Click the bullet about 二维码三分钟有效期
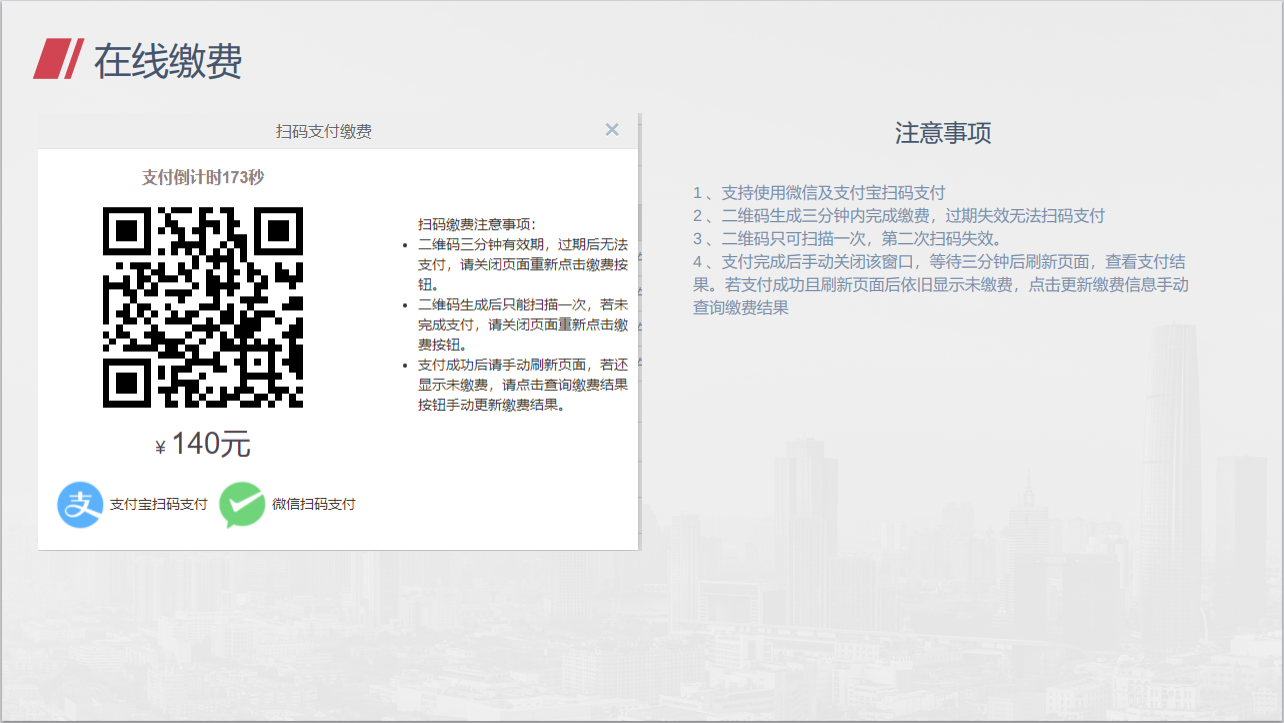The image size is (1284, 723). (522, 264)
